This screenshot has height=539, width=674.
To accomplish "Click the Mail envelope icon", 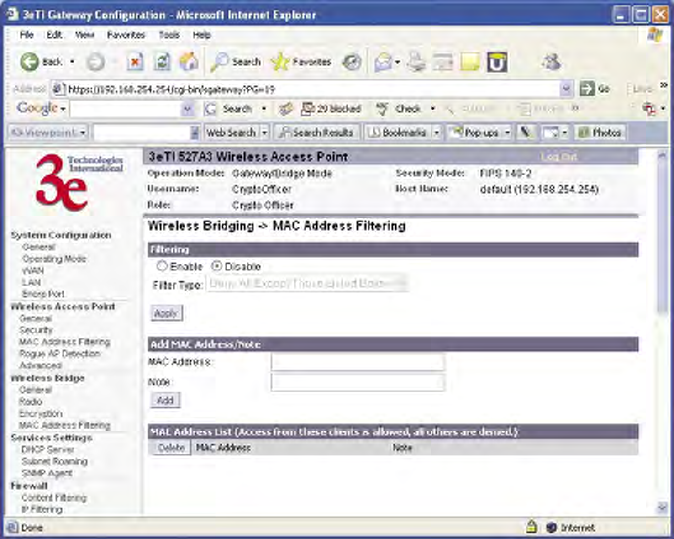I will [383, 63].
